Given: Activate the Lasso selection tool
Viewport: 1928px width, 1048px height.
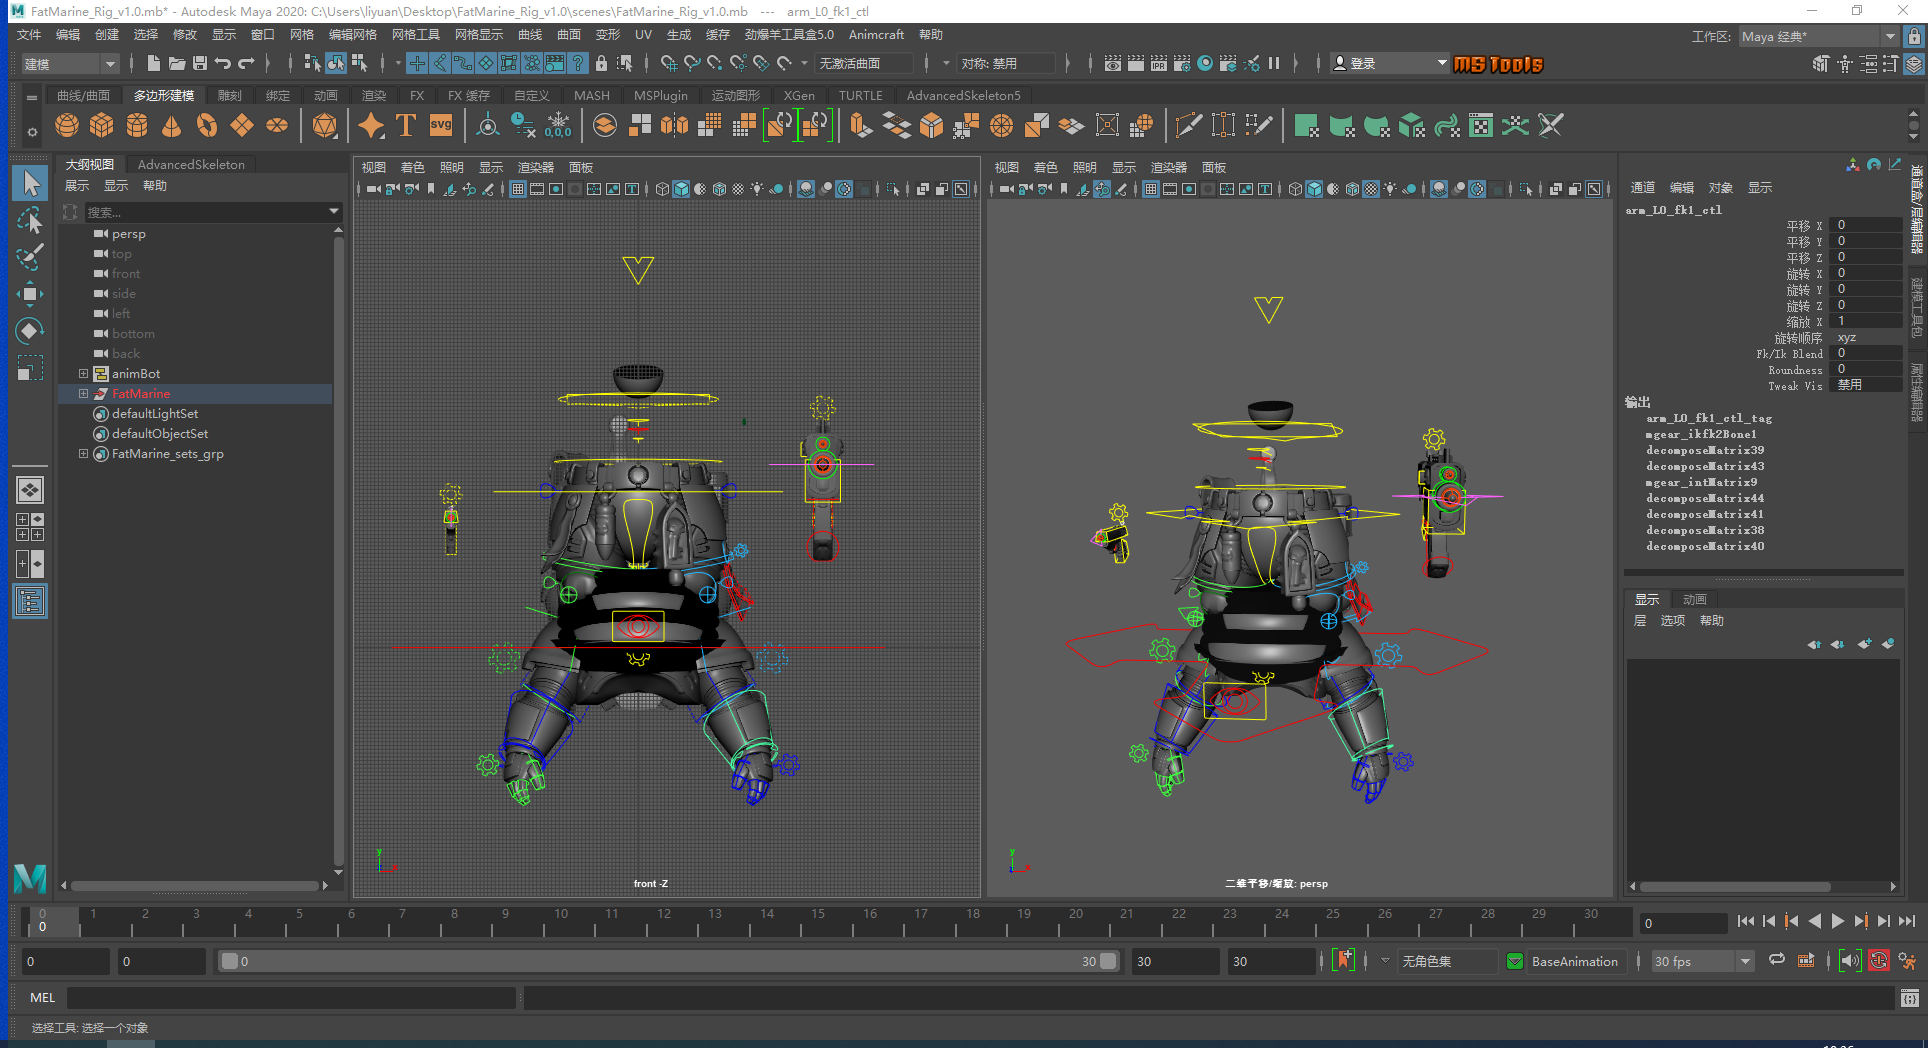Looking at the screenshot, I should click(x=30, y=220).
